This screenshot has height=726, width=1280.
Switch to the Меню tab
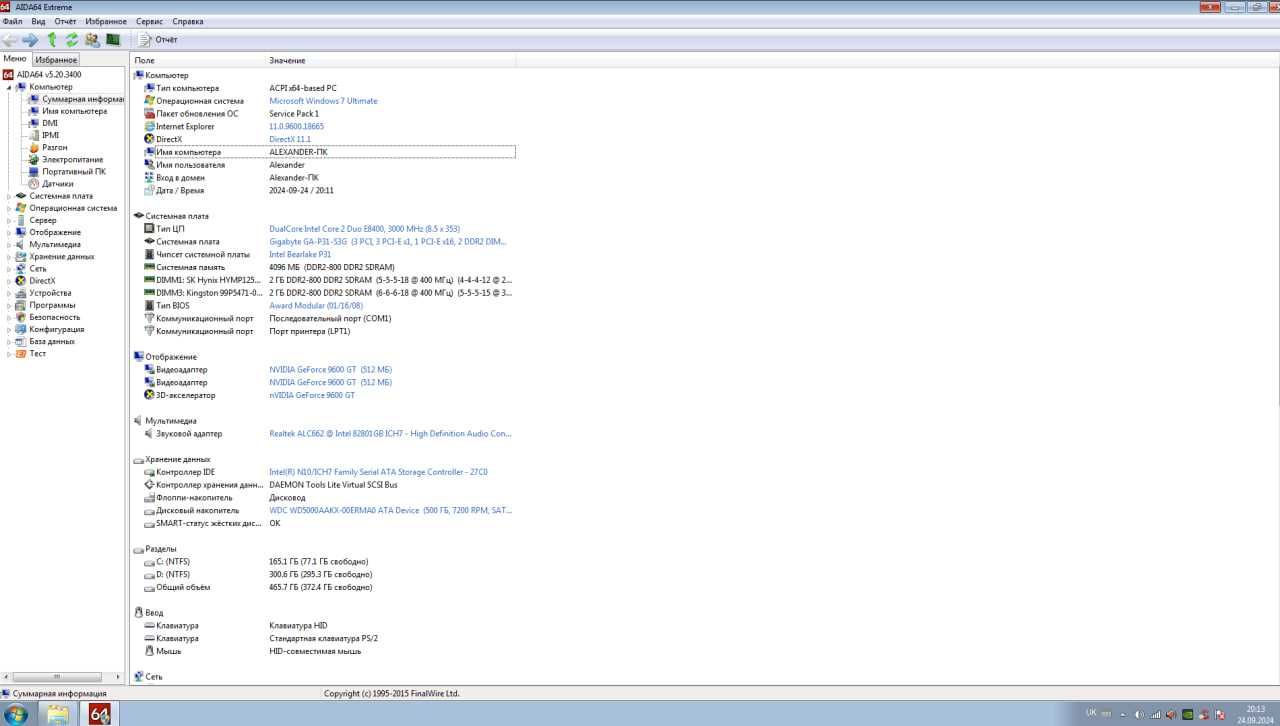[15, 59]
